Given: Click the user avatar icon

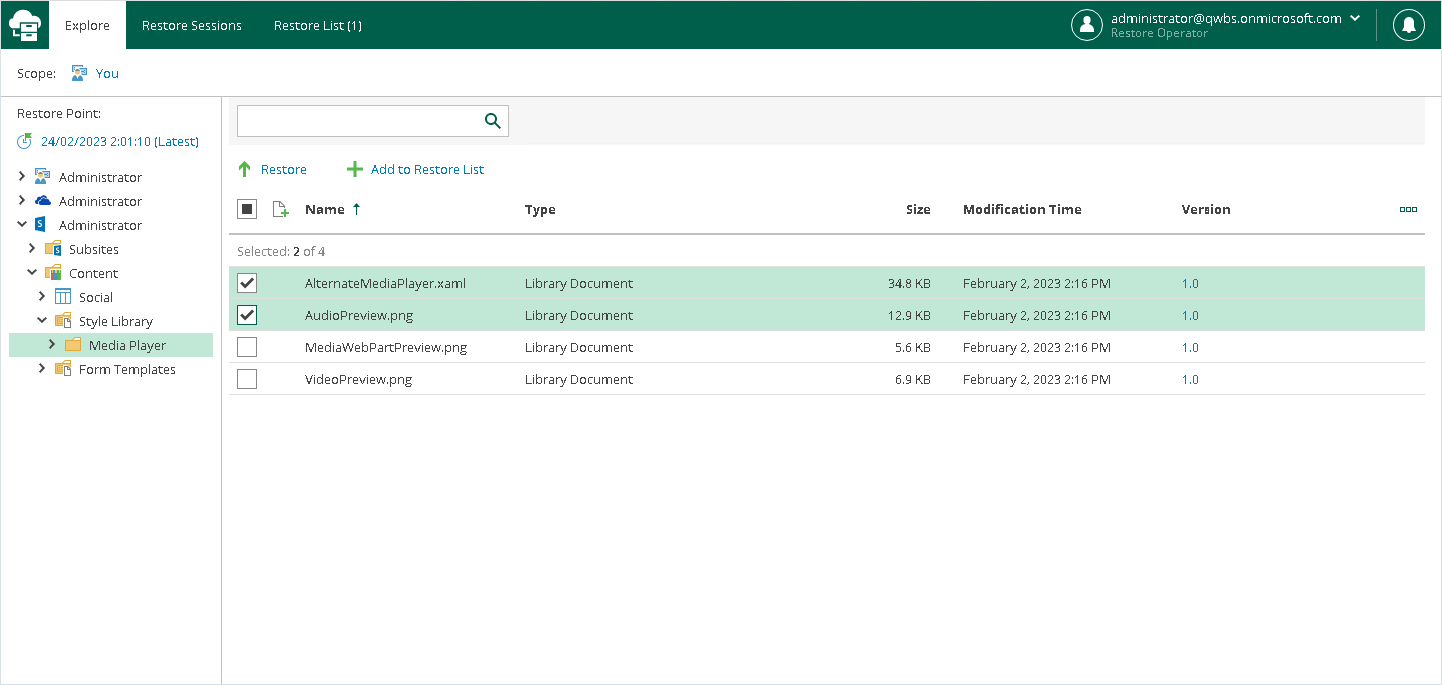Looking at the screenshot, I should coord(1086,25).
